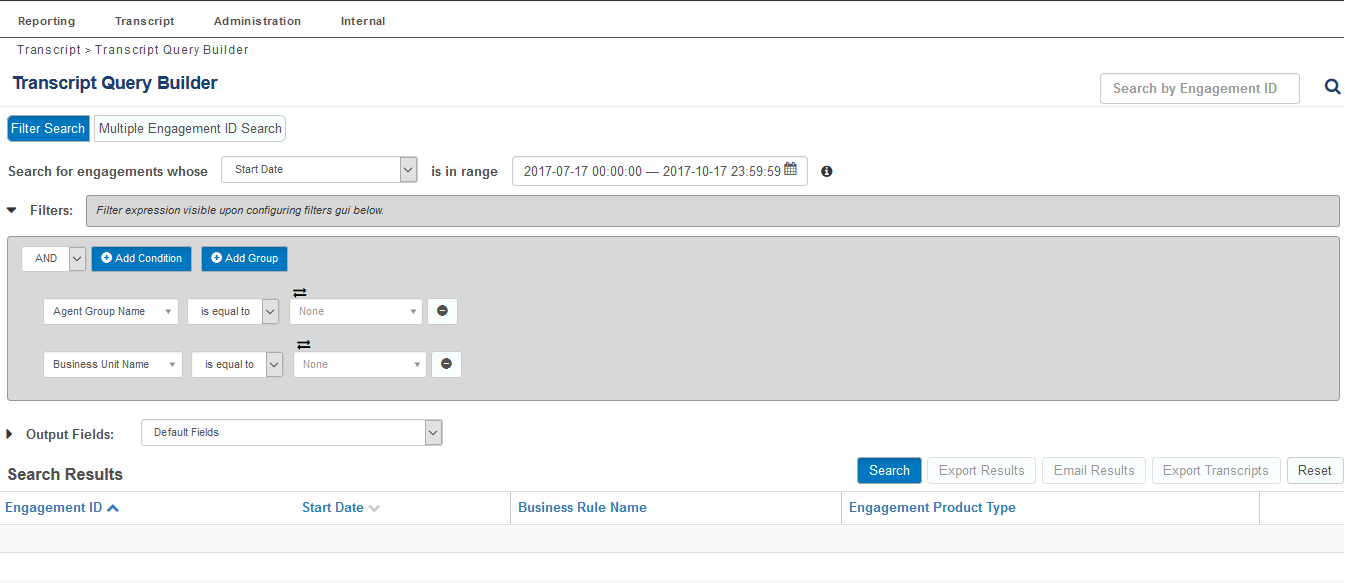Click the info icon beside date range
The image size is (1345, 583).
coord(827,171)
